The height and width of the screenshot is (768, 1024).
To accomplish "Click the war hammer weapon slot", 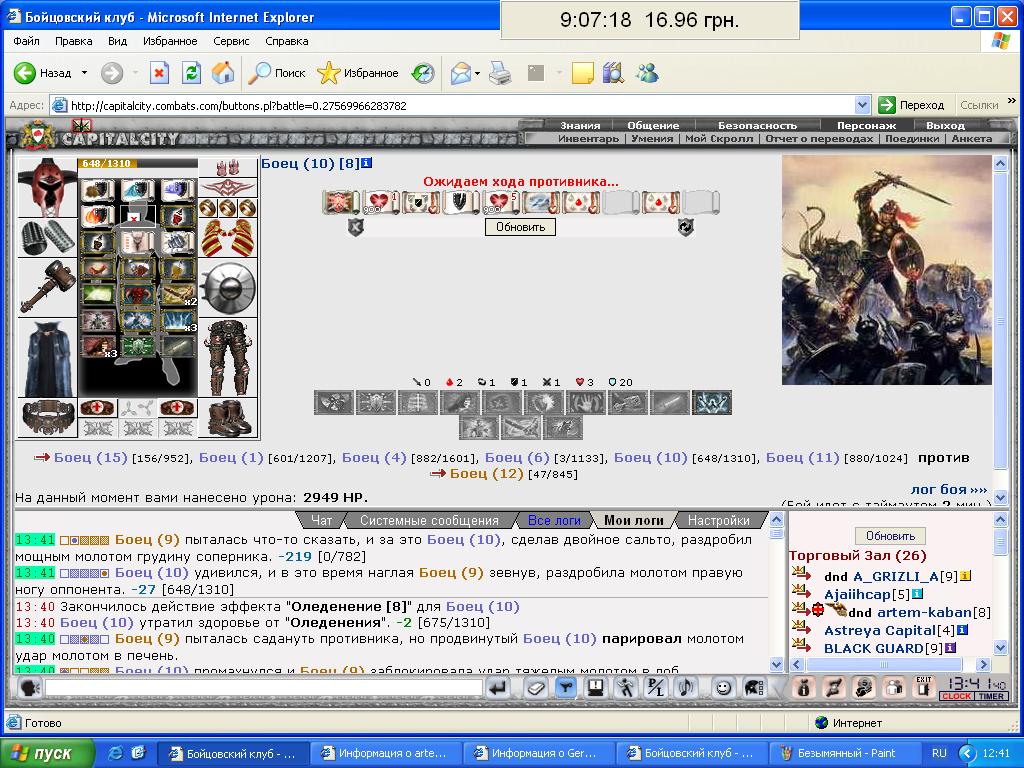I will (x=47, y=287).
